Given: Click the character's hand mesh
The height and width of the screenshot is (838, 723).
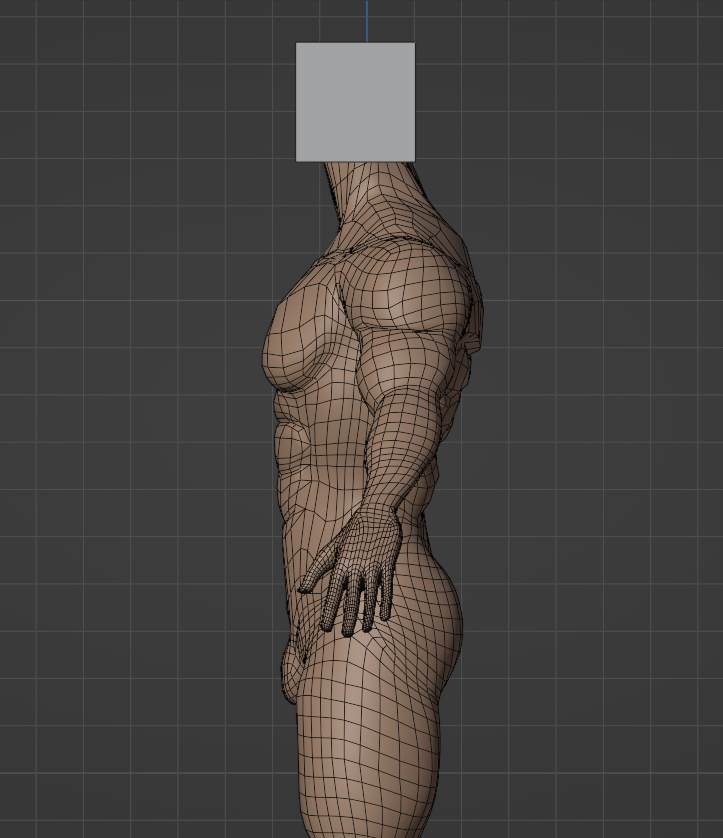Looking at the screenshot, I should [x=350, y=572].
